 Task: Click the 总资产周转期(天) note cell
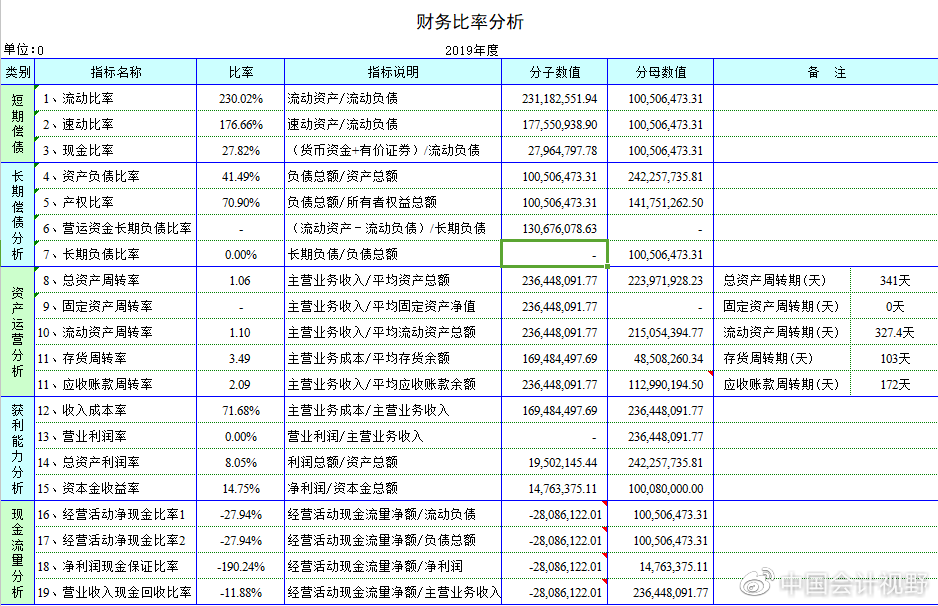(782, 281)
